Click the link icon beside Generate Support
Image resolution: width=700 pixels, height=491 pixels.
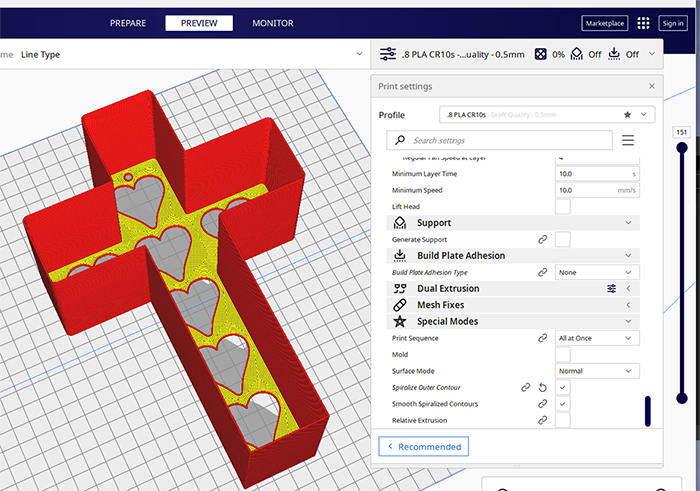[542, 240]
